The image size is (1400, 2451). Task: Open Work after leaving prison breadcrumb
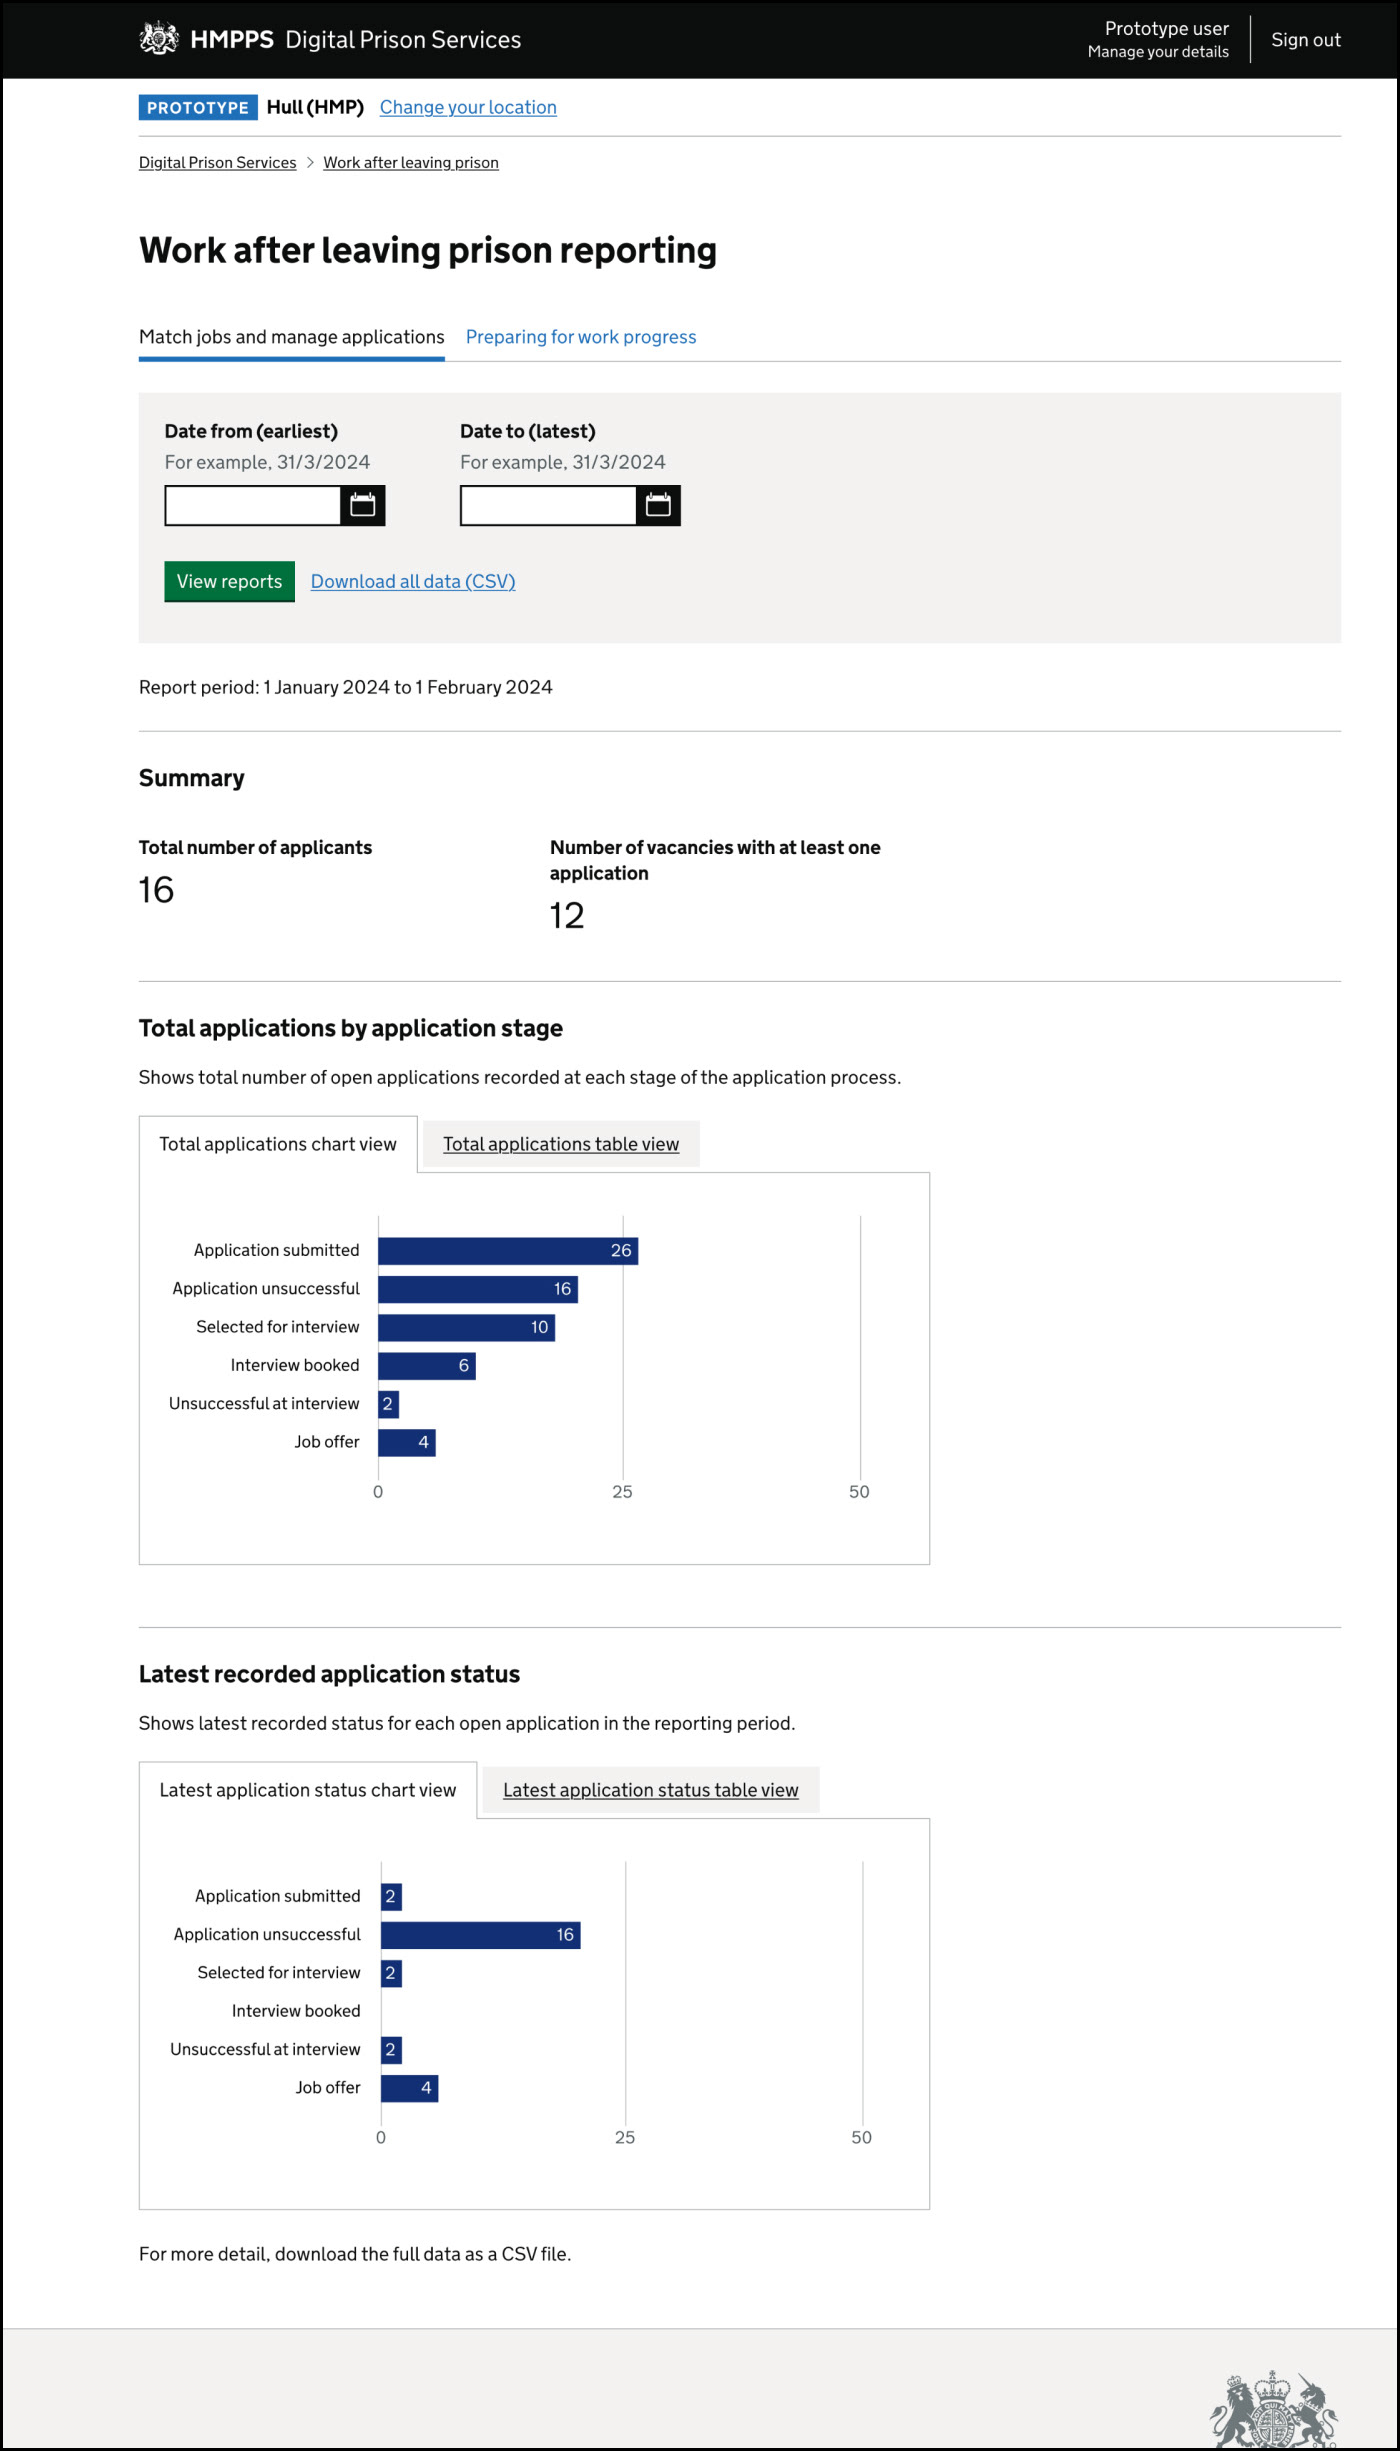pos(410,163)
